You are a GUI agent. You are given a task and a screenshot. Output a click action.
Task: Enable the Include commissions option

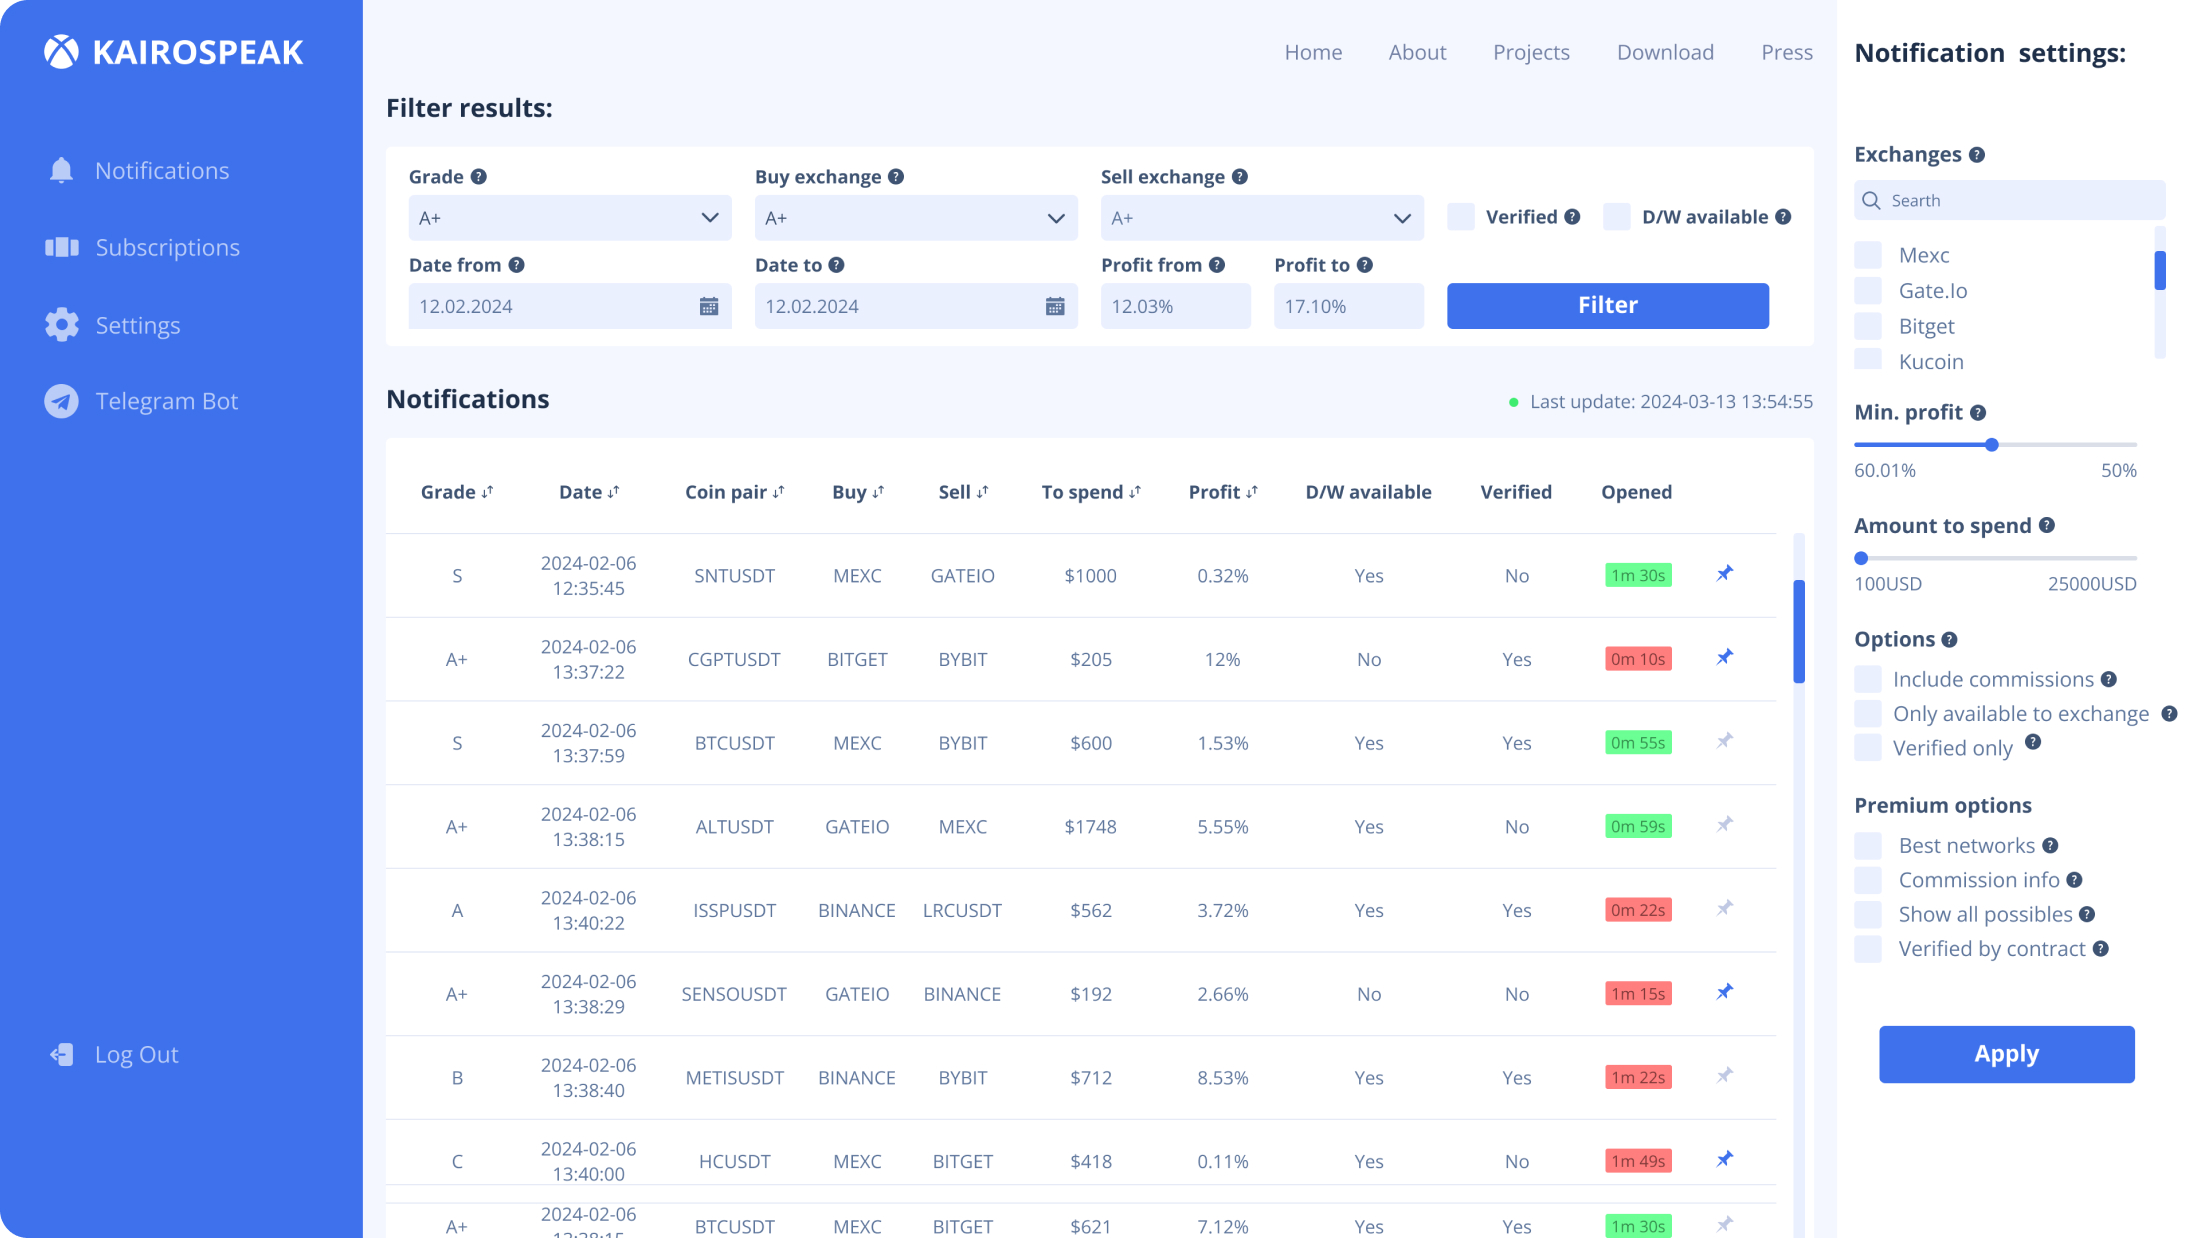point(1867,679)
